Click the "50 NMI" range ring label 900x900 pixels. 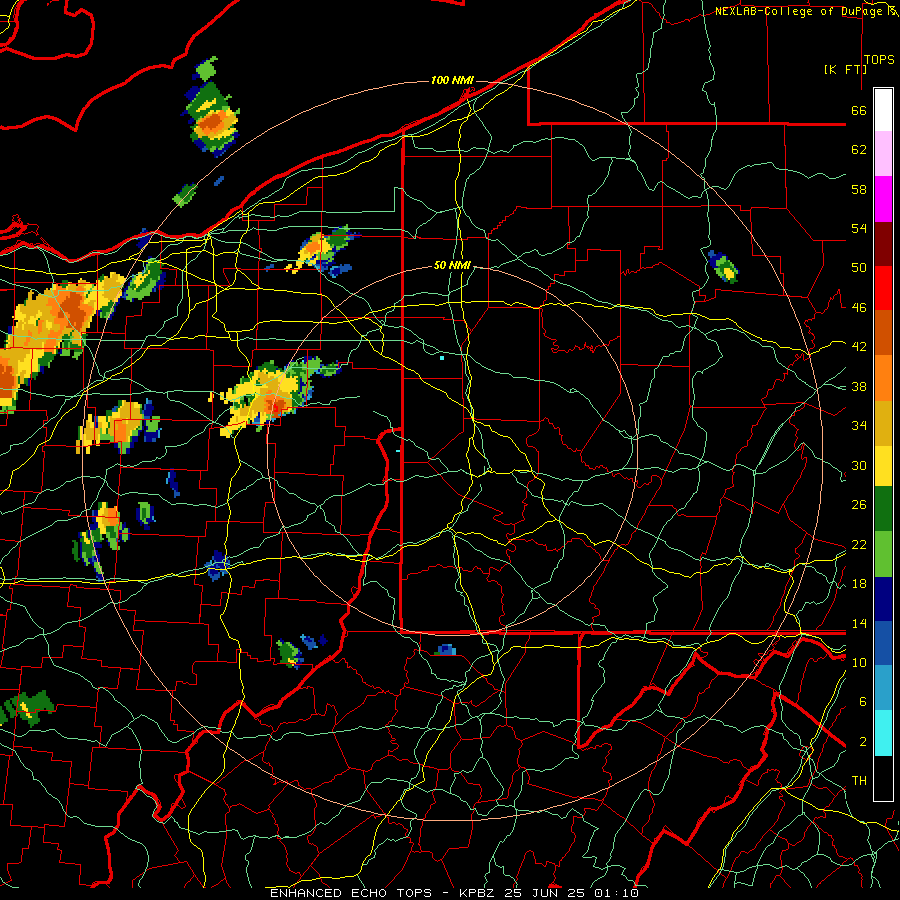tap(452, 265)
